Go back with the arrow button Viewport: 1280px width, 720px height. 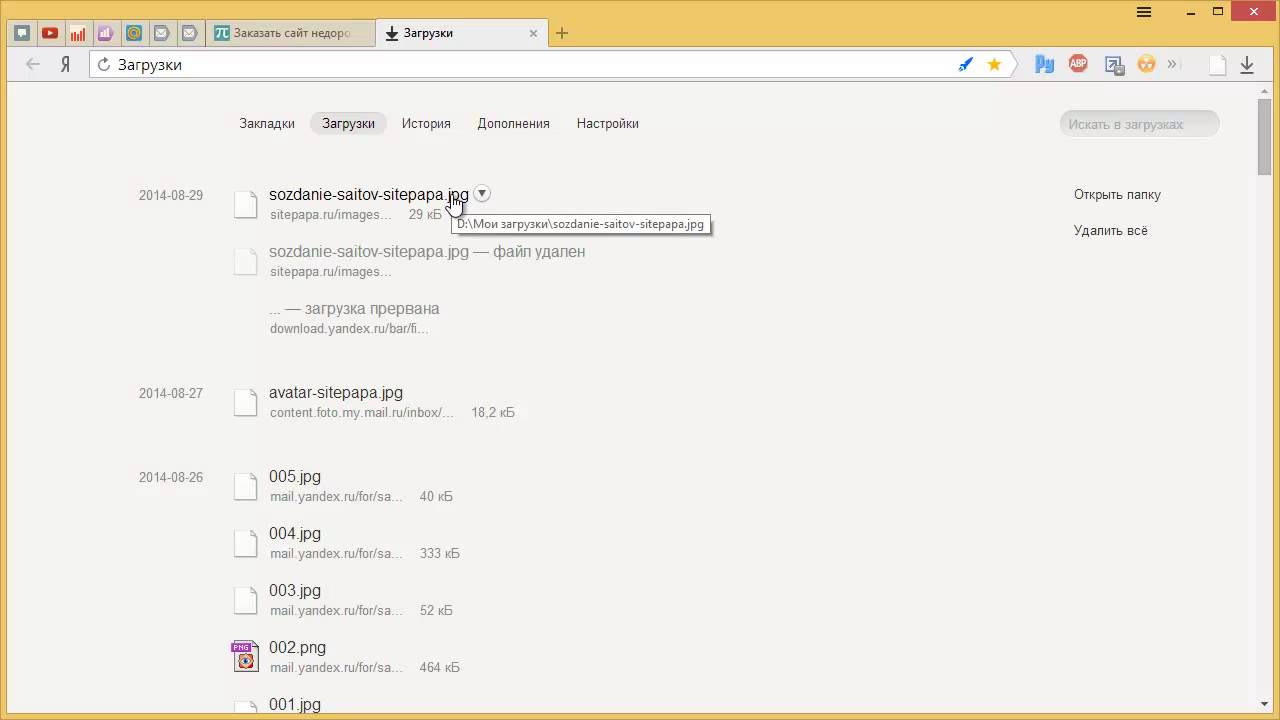point(33,64)
